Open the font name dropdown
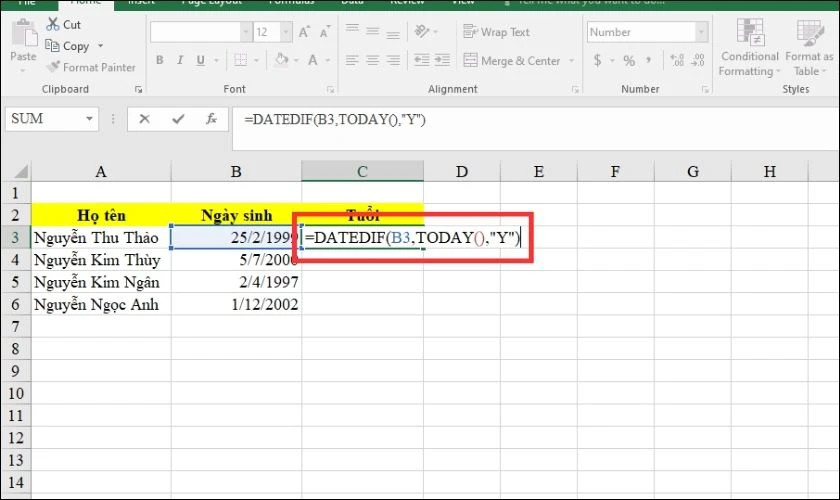This screenshot has height=500, width=840. (x=246, y=32)
